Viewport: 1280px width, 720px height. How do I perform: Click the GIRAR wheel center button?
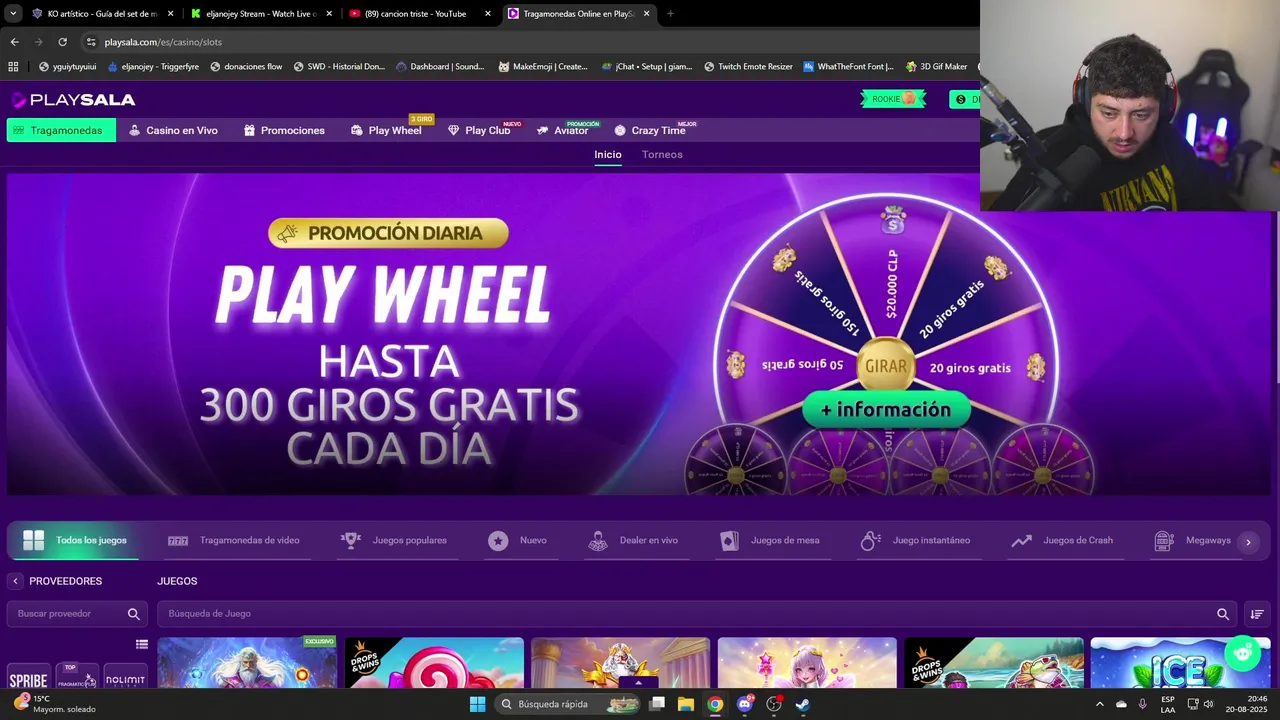click(x=886, y=366)
